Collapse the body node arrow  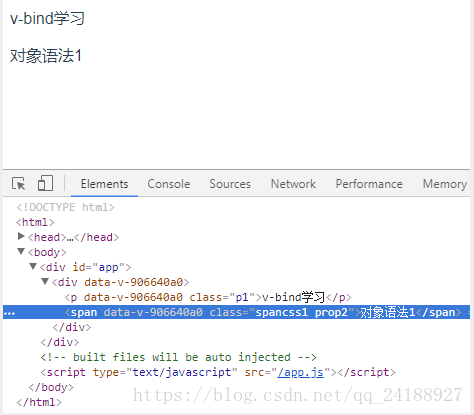[21, 251]
